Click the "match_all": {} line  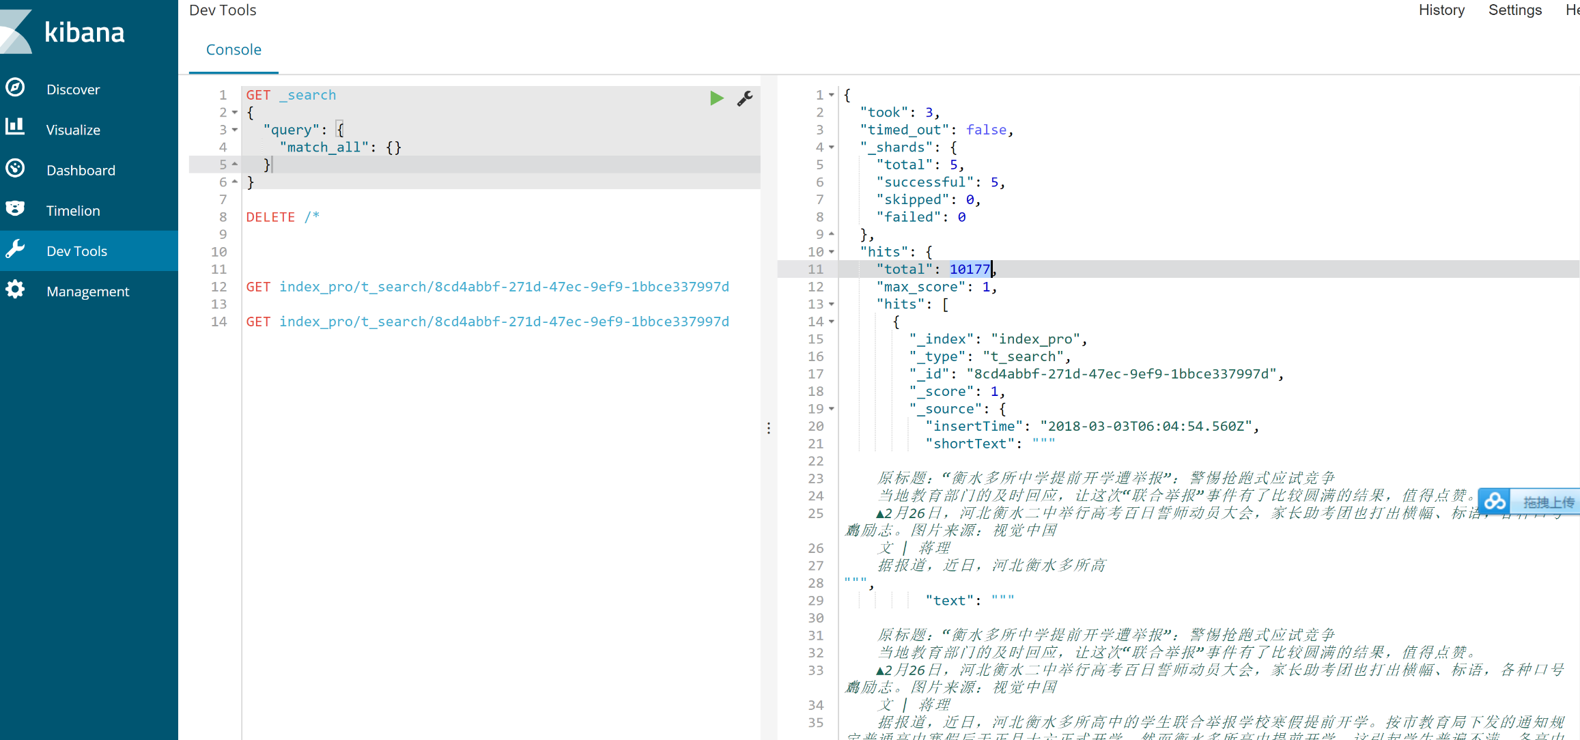point(341,147)
